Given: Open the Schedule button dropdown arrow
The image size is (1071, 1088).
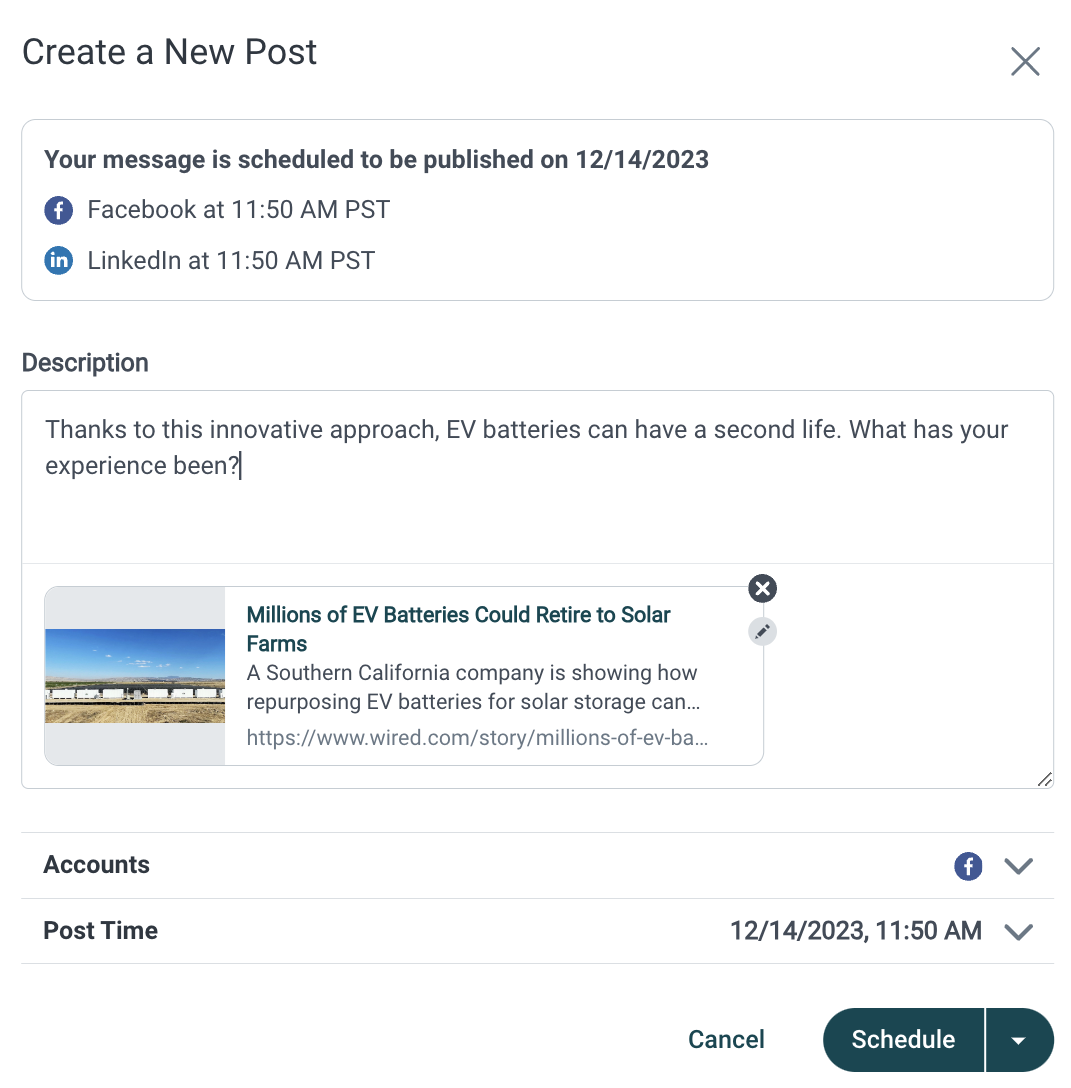Looking at the screenshot, I should (1020, 1039).
